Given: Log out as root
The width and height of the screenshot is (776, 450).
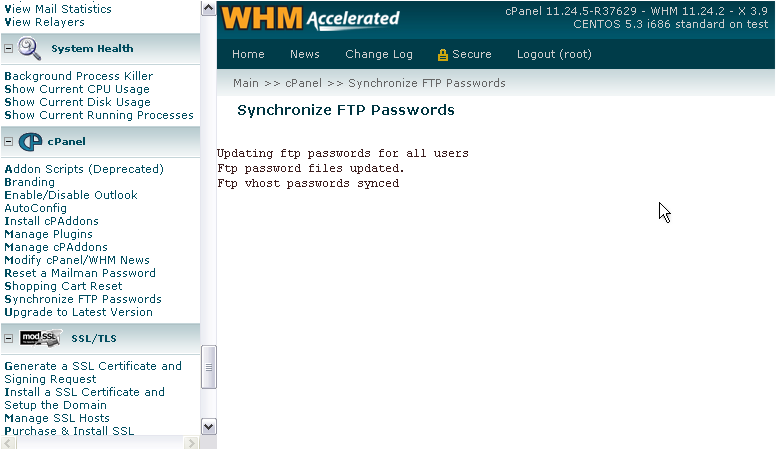Looking at the screenshot, I should pyautogui.click(x=554, y=54).
